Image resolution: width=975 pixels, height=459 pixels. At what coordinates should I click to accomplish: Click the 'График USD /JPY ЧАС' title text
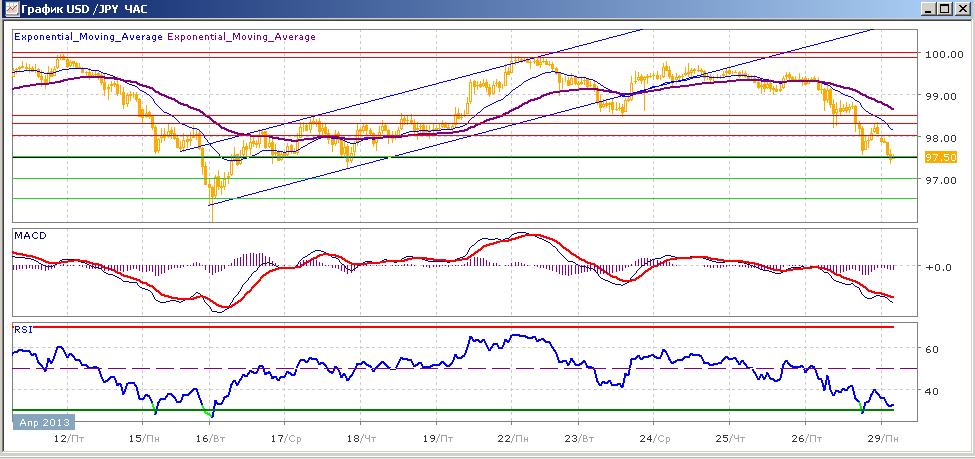(x=85, y=9)
